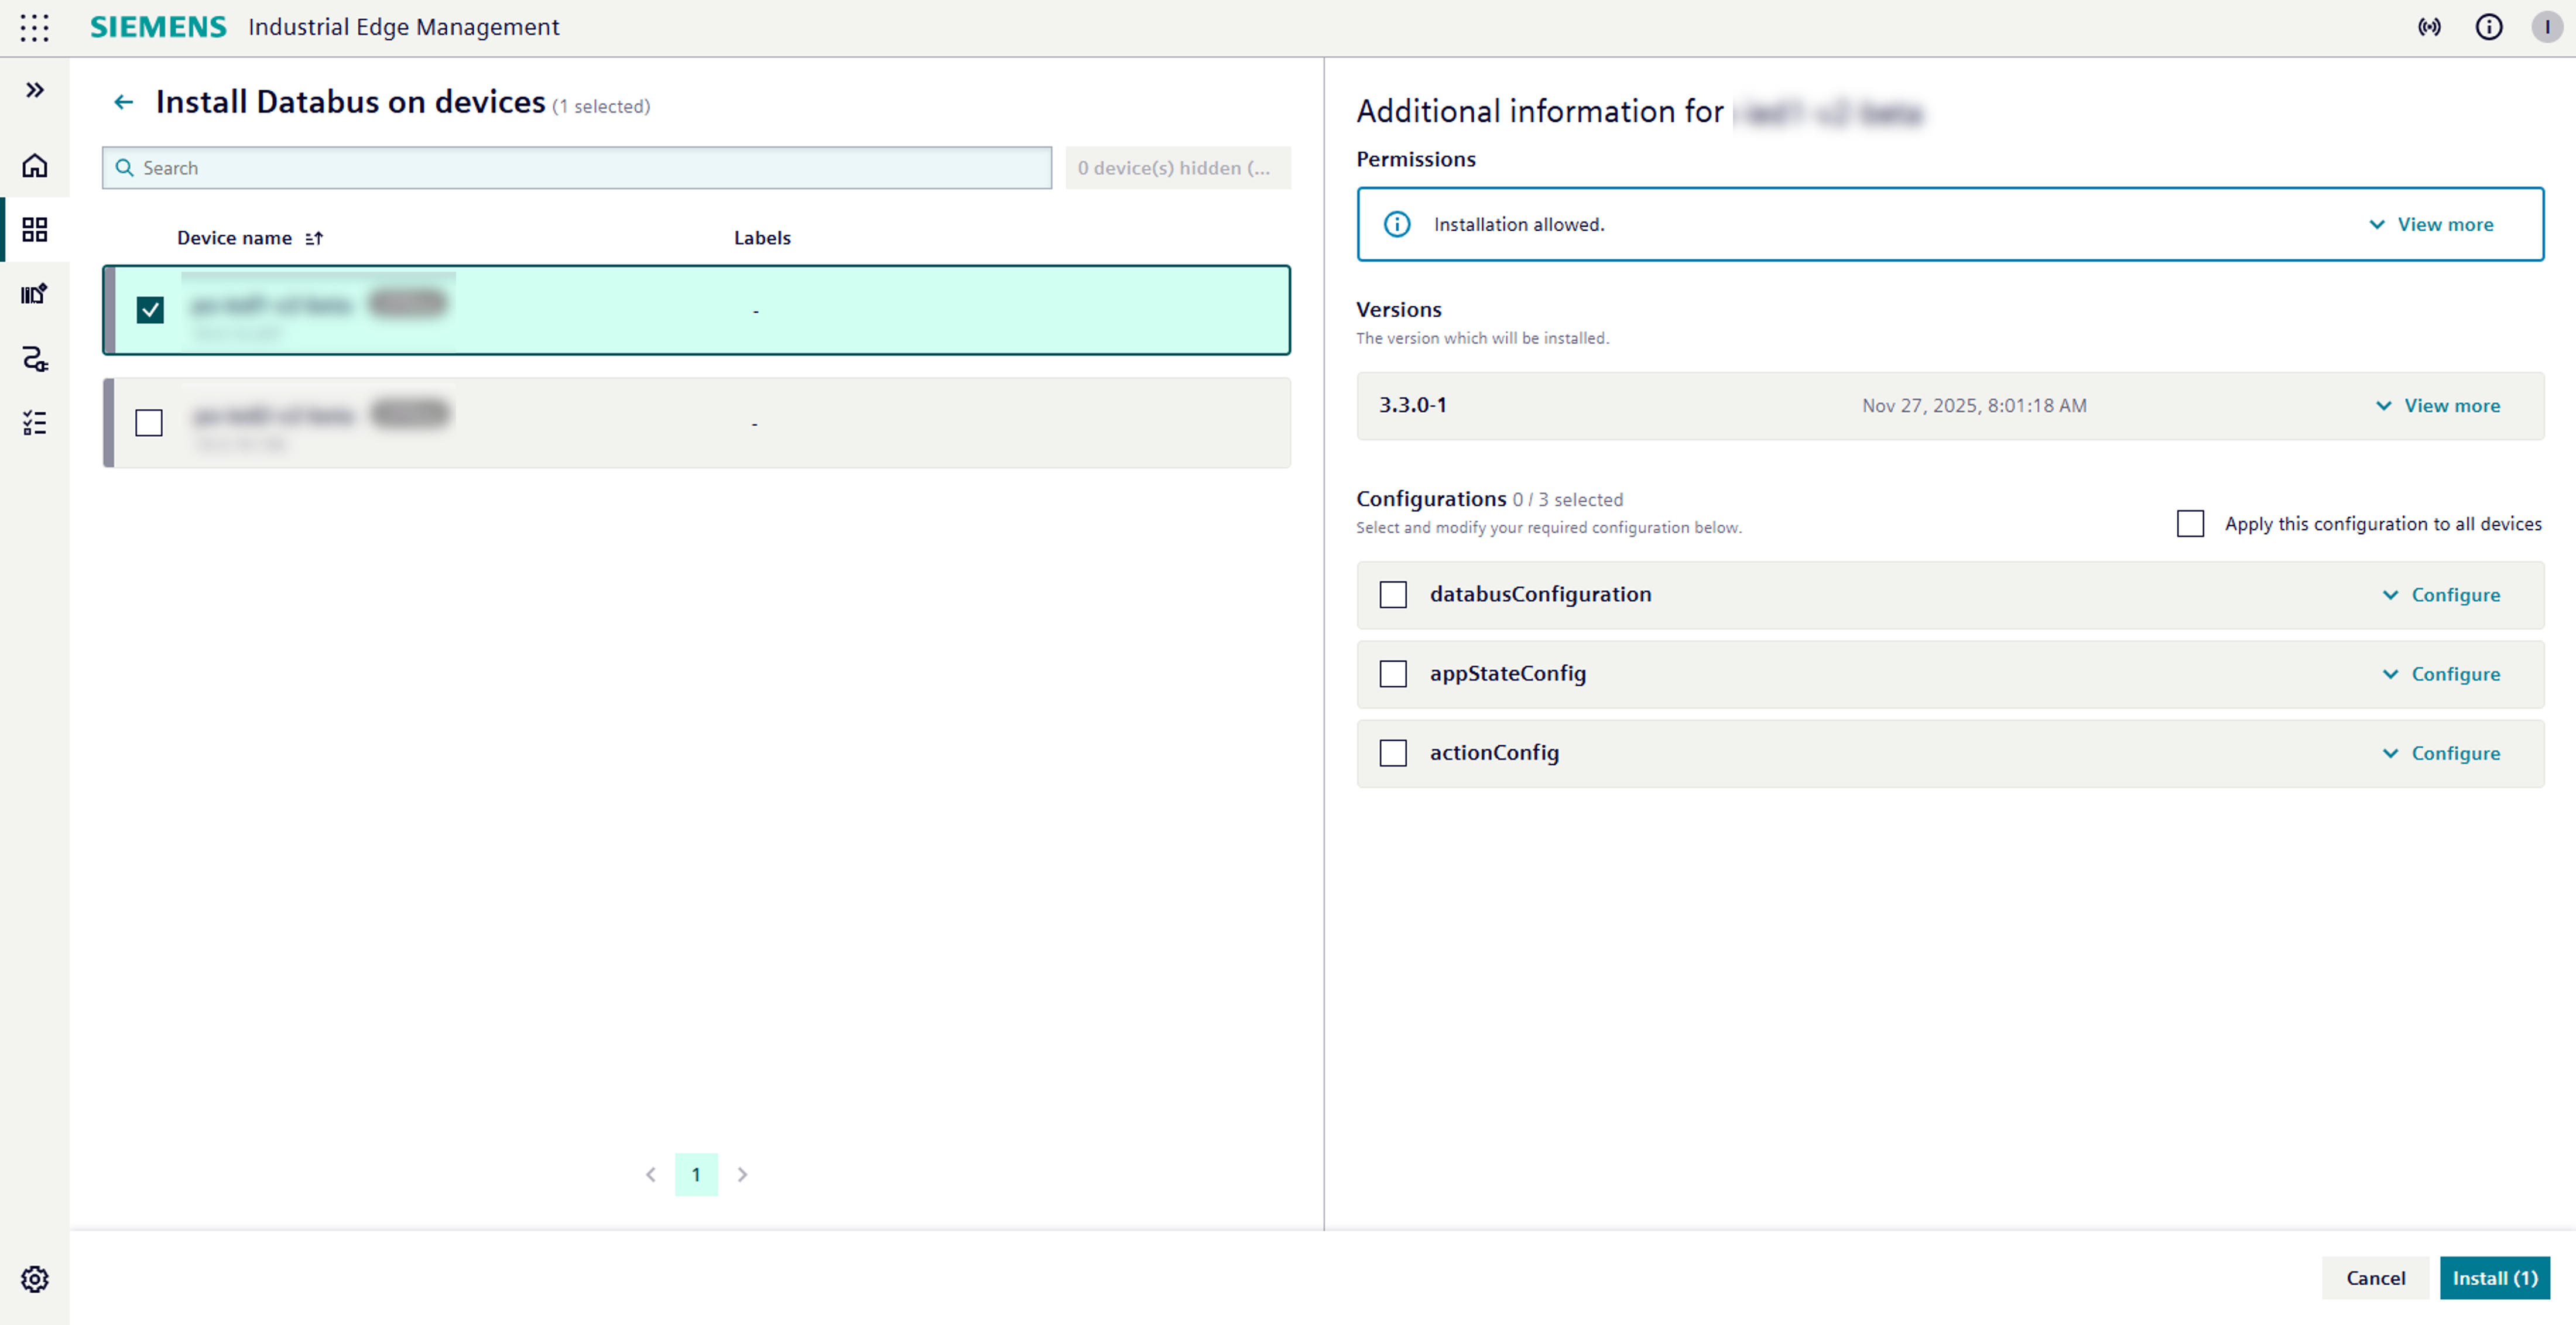Expand the sidebar navigation chevrons

point(35,90)
